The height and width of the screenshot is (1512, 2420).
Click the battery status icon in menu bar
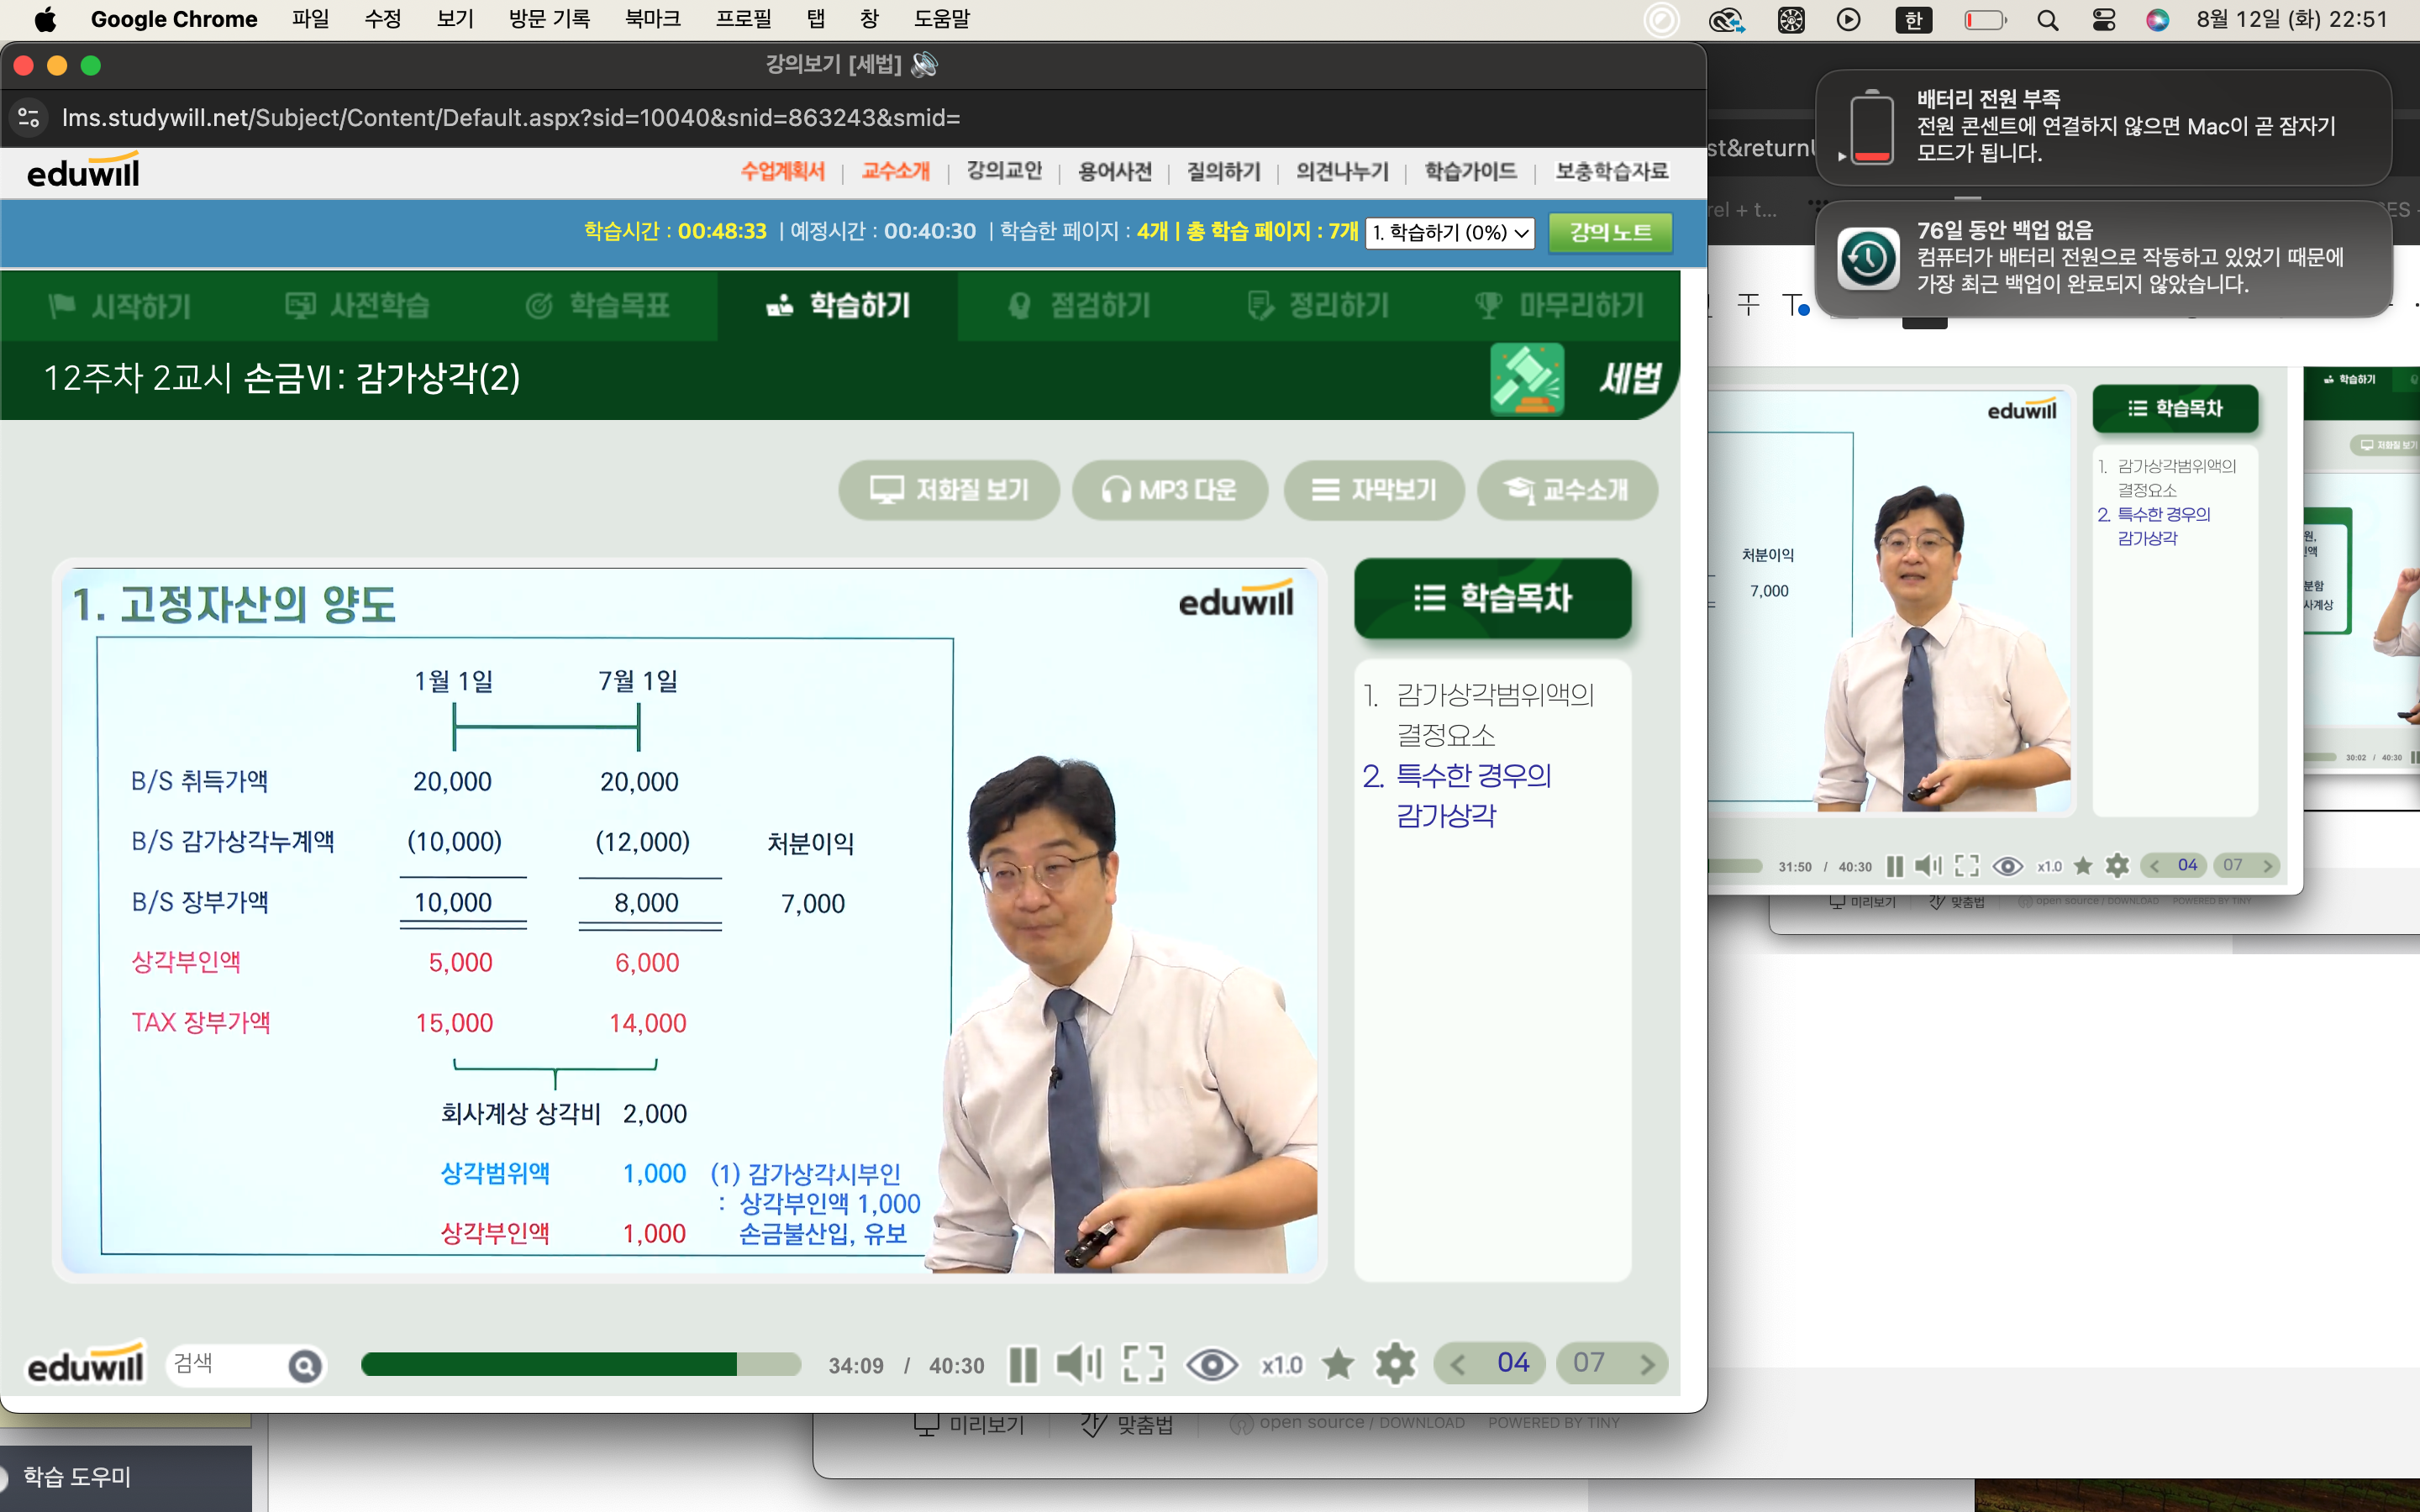1985,20
